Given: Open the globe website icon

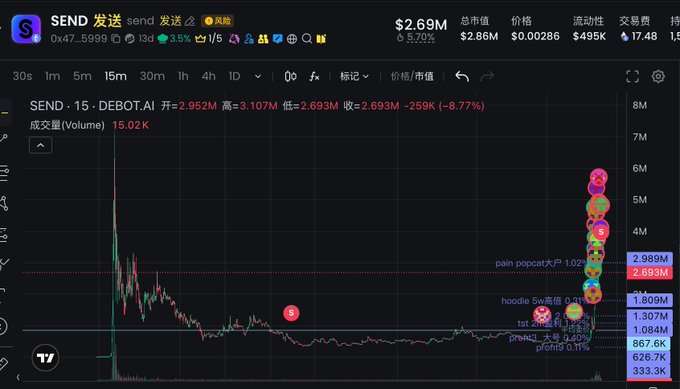Looking at the screenshot, I should [x=292, y=39].
